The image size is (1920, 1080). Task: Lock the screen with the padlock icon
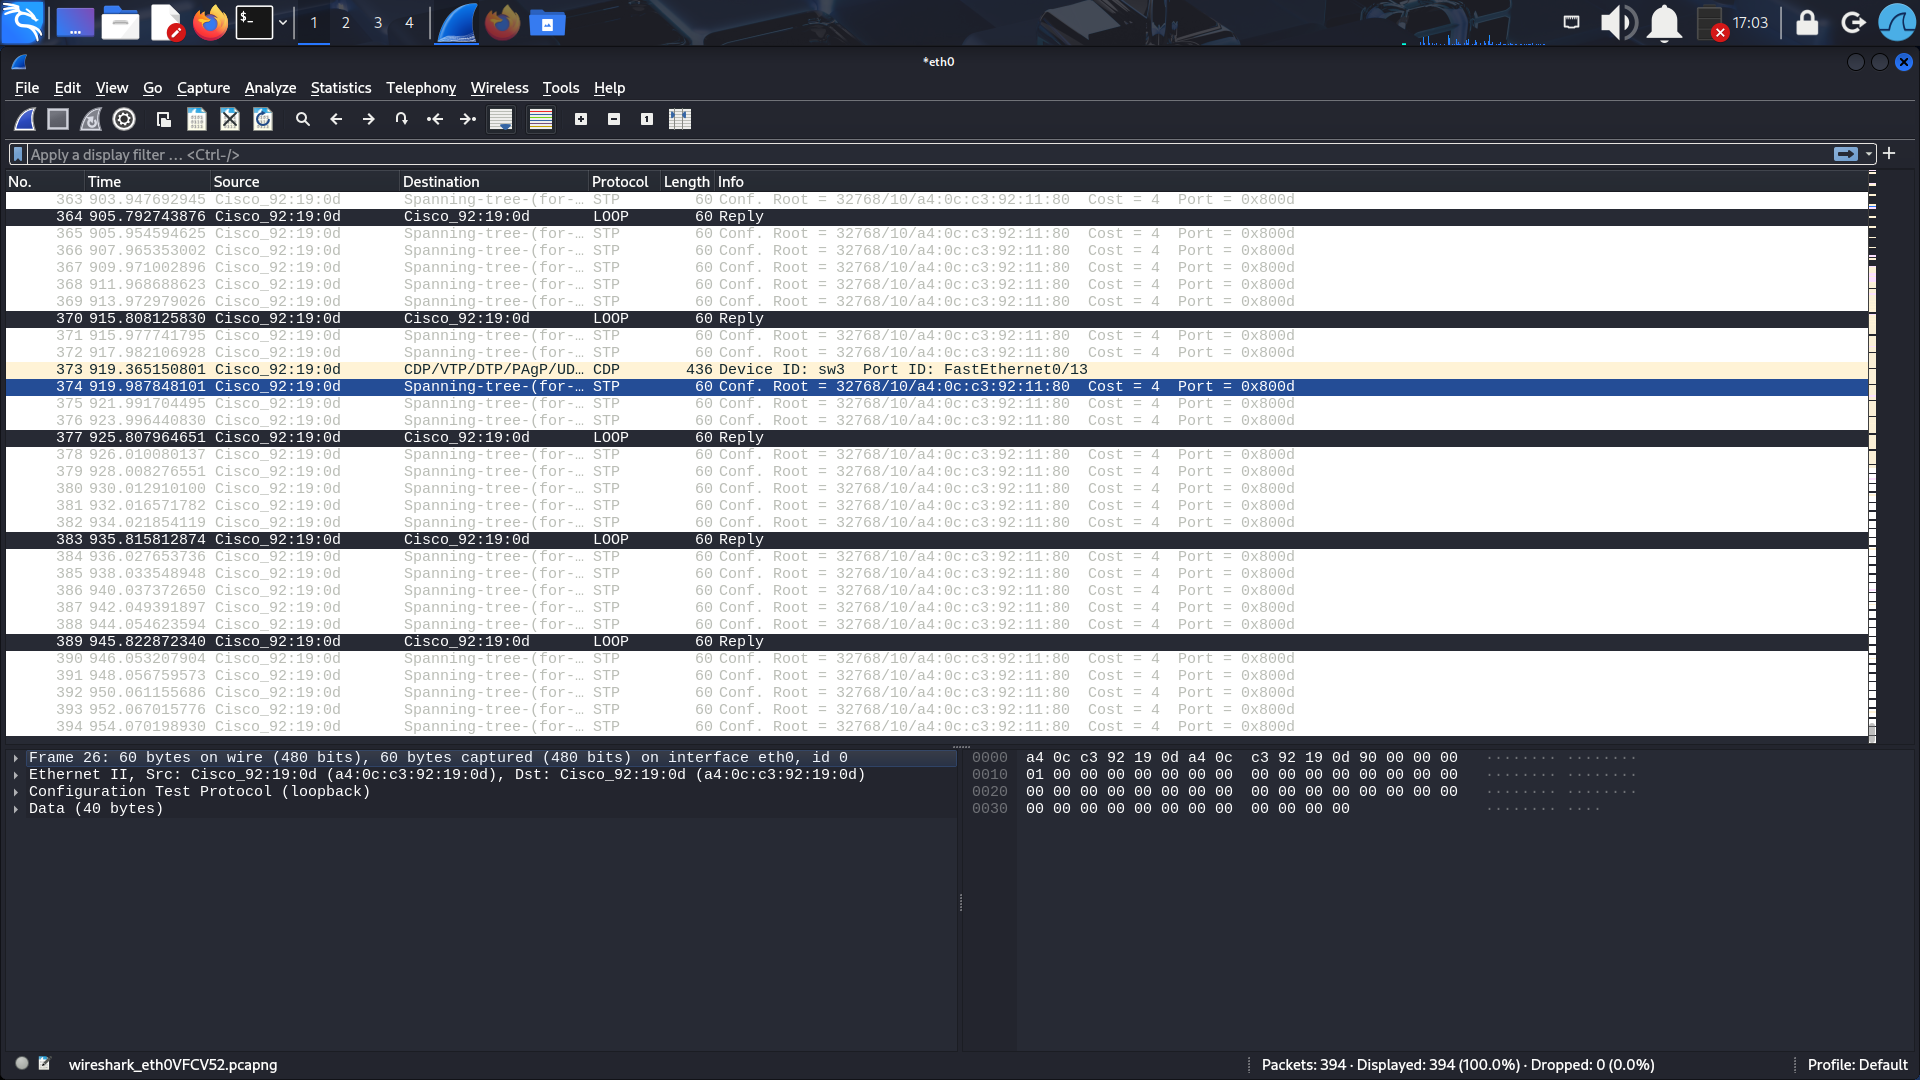pyautogui.click(x=1807, y=22)
